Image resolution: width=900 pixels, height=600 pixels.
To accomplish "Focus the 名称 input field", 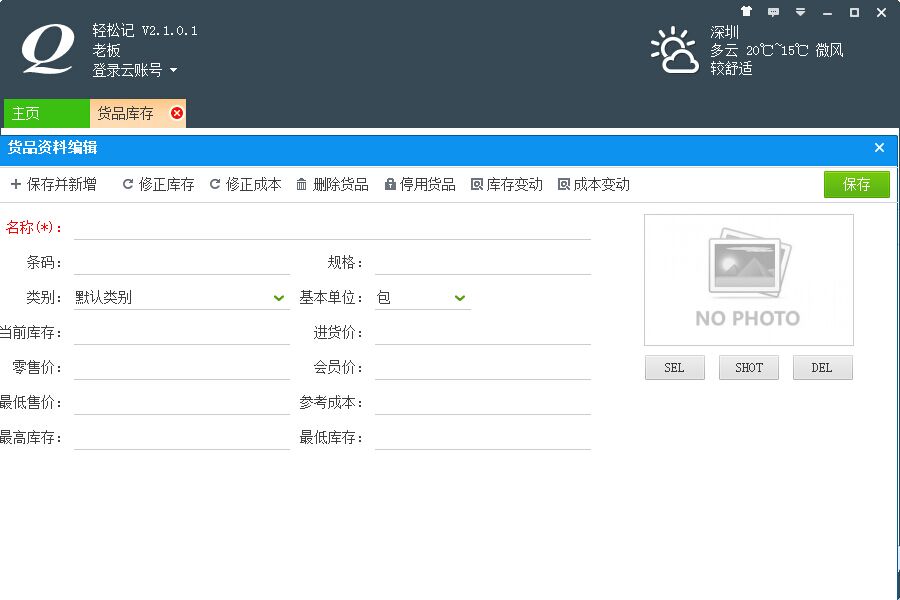I will [332, 227].
